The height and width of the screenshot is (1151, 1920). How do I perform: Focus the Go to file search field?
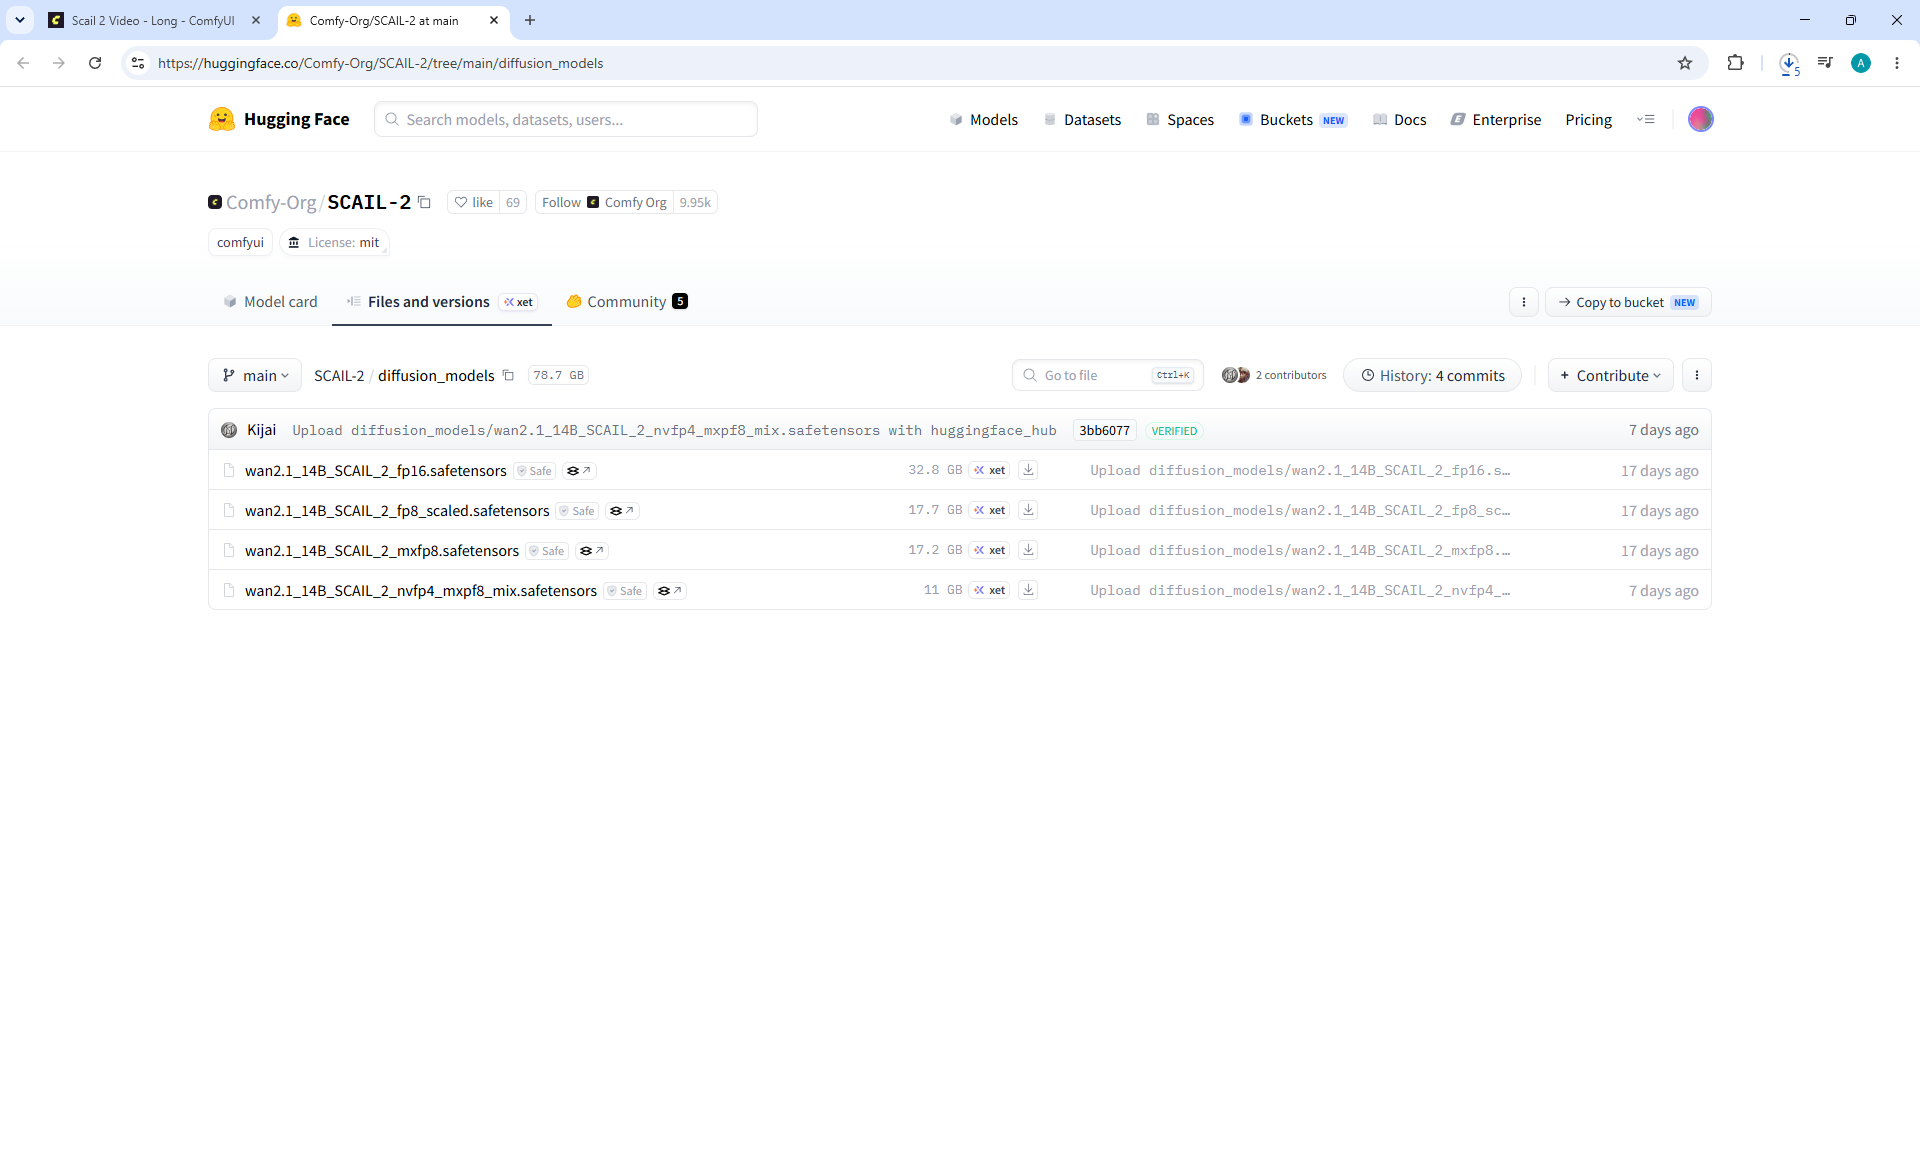point(1107,375)
